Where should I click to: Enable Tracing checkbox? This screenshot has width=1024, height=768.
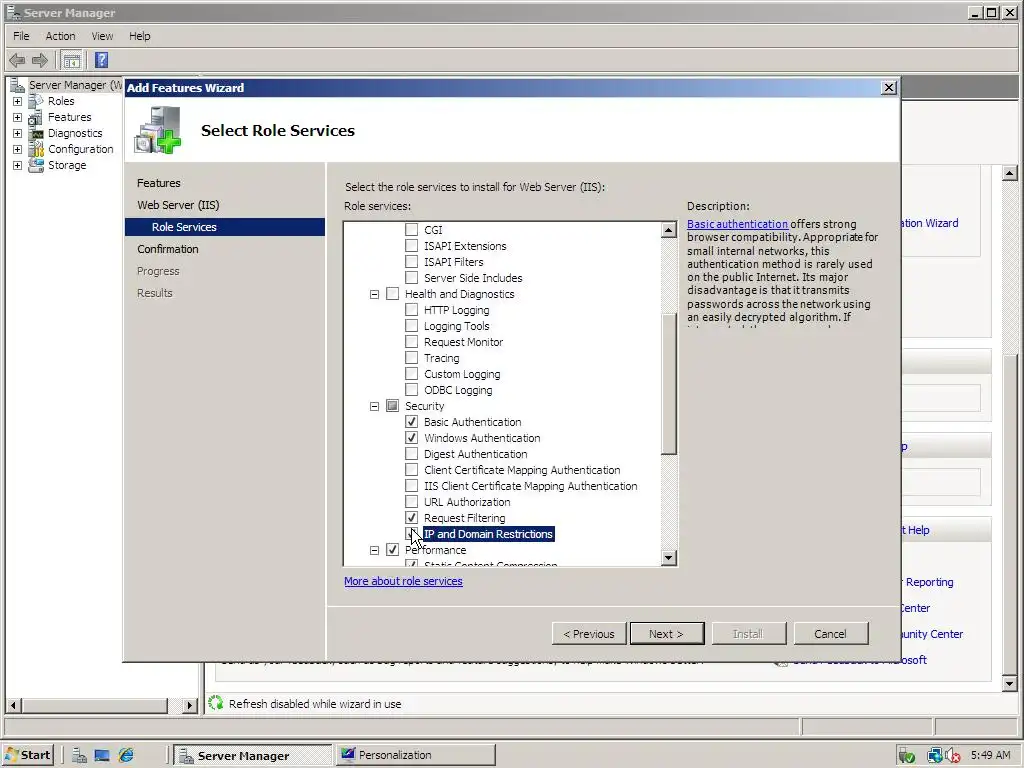411,358
